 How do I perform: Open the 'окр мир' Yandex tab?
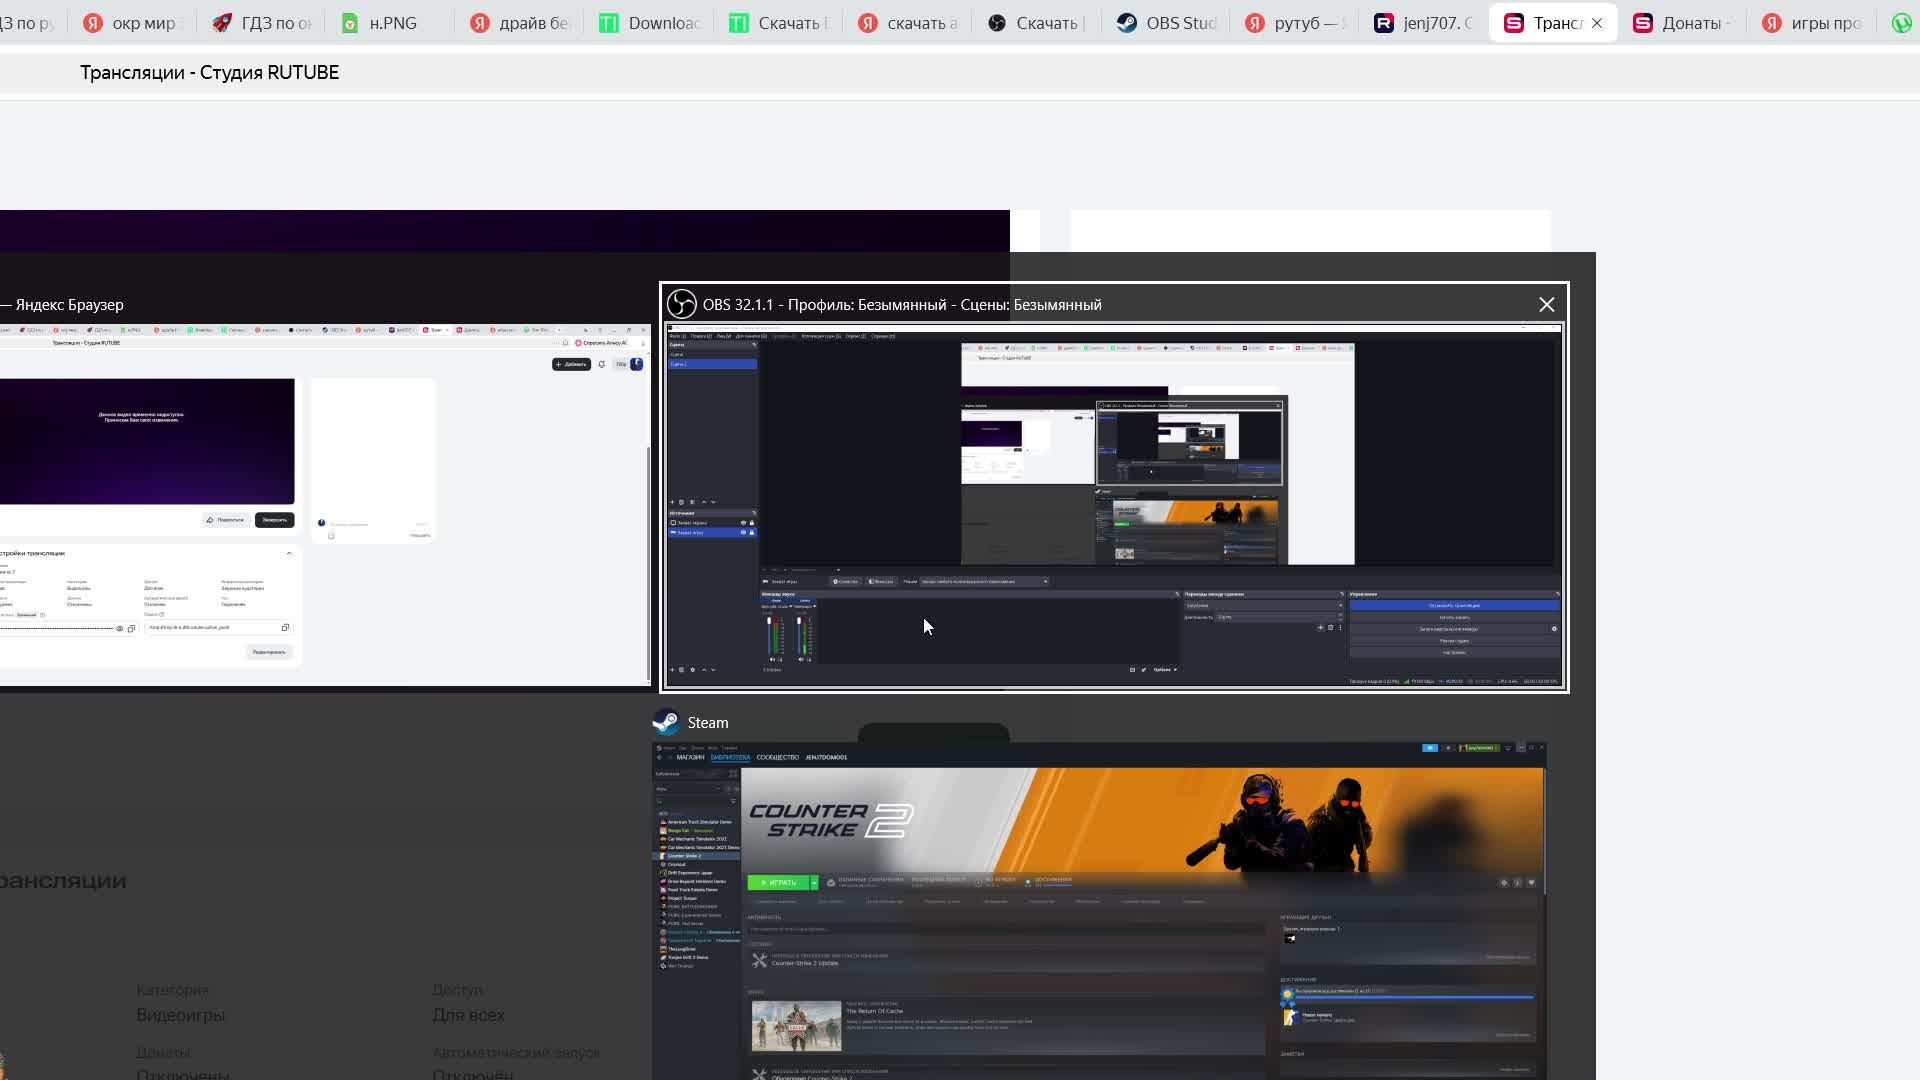pos(130,23)
